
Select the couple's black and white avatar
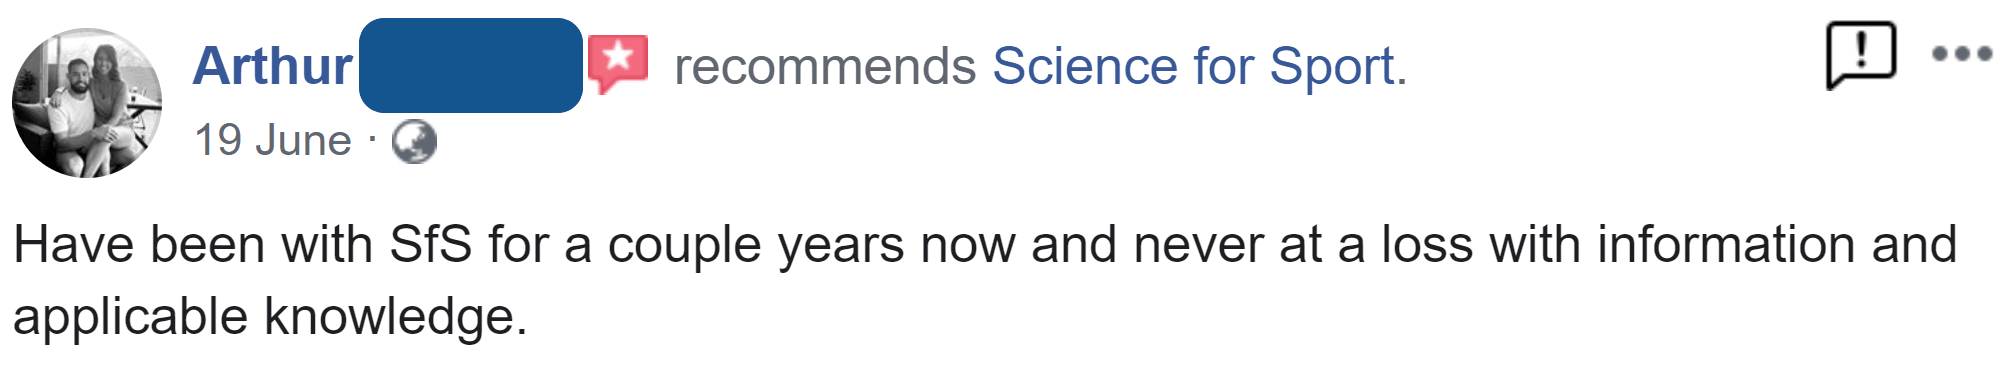[87, 103]
